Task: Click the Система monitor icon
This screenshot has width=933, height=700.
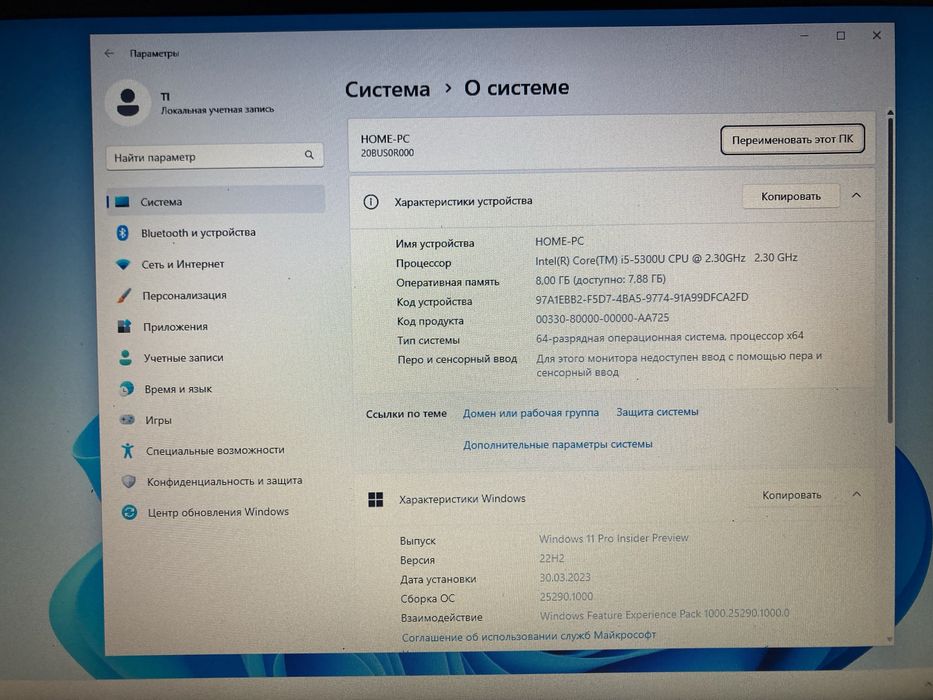Action: coord(123,201)
